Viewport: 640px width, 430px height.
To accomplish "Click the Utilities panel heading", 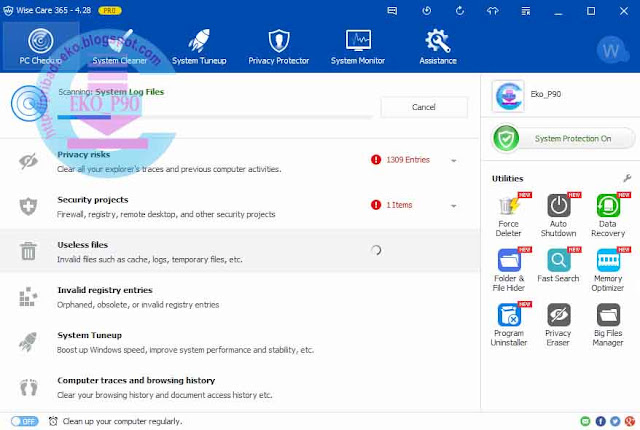I will (507, 178).
